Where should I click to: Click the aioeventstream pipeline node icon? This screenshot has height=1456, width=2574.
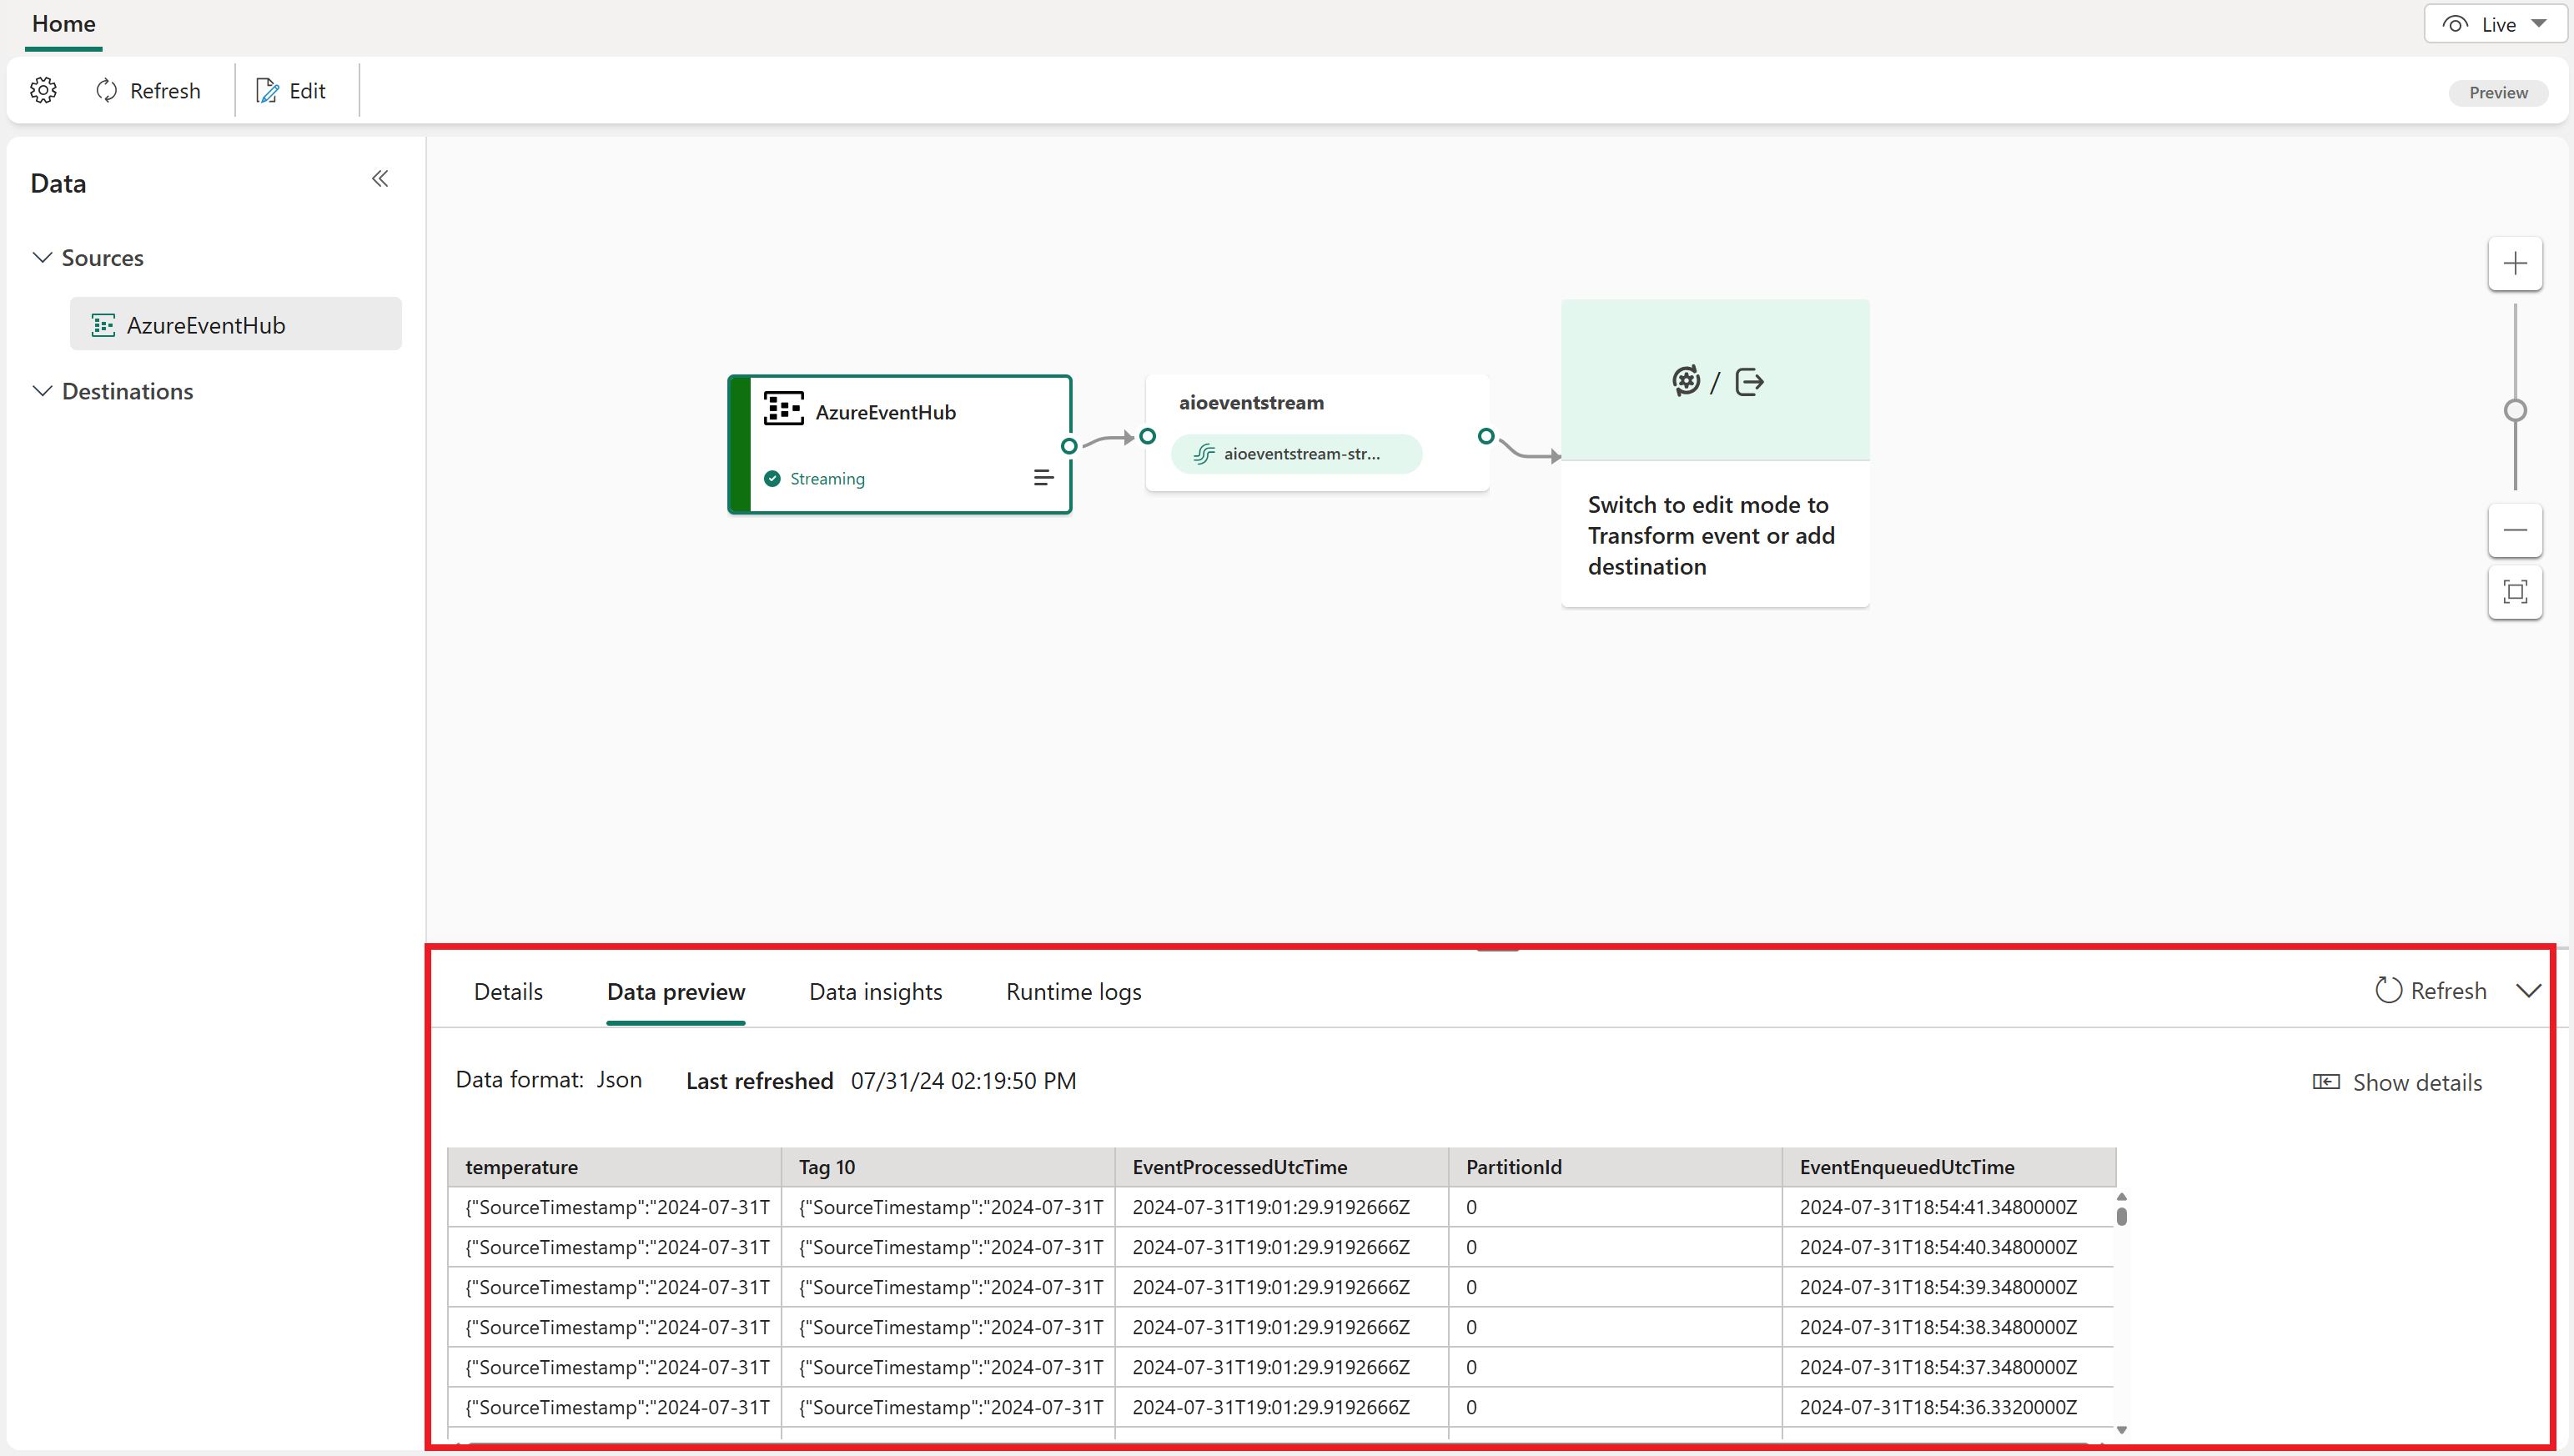[1204, 454]
